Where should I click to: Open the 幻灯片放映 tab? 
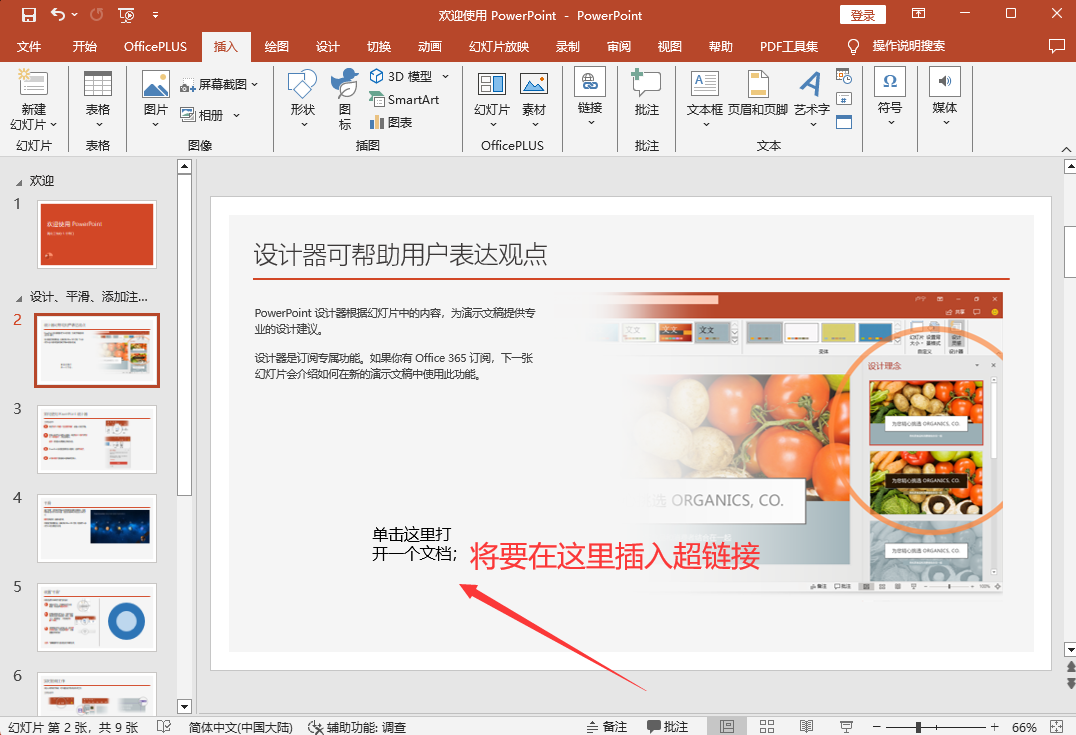coord(499,47)
